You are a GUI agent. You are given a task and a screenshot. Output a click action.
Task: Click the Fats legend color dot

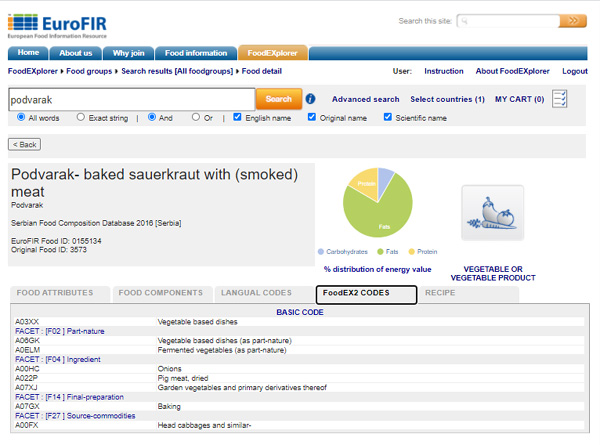380,251
